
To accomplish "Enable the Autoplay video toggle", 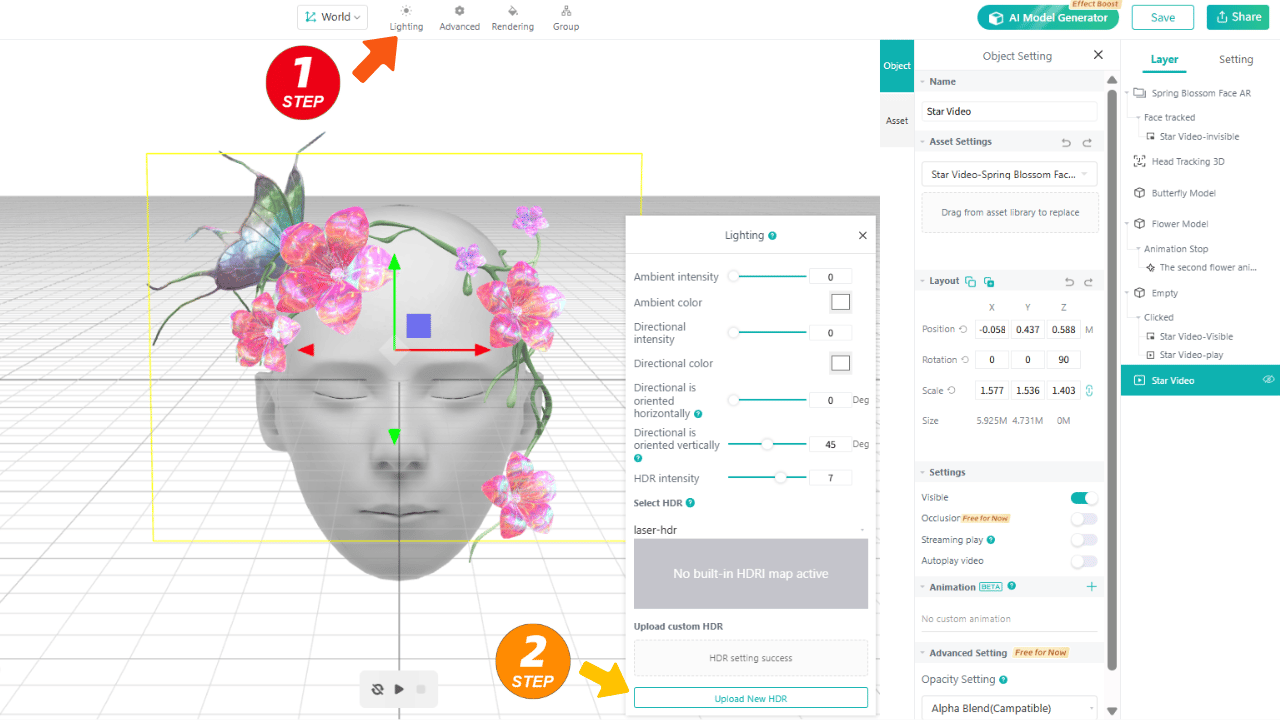I will pos(1083,561).
